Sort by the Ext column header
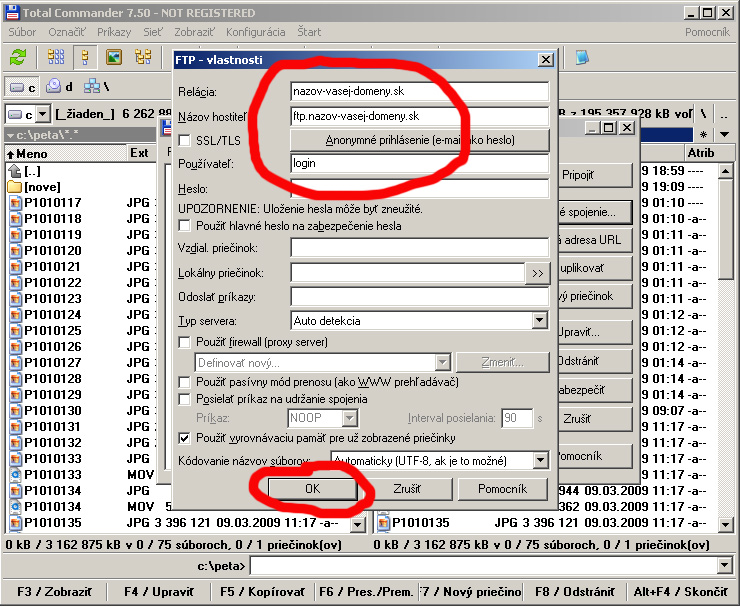Image resolution: width=740 pixels, height=607 pixels. (141, 153)
